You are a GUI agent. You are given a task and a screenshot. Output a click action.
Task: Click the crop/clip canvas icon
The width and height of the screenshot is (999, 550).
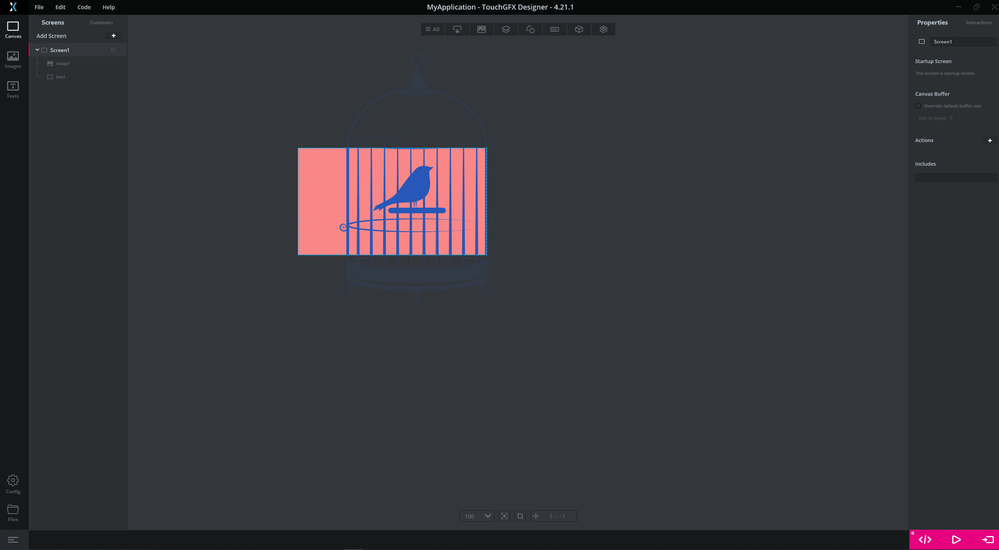[520, 516]
